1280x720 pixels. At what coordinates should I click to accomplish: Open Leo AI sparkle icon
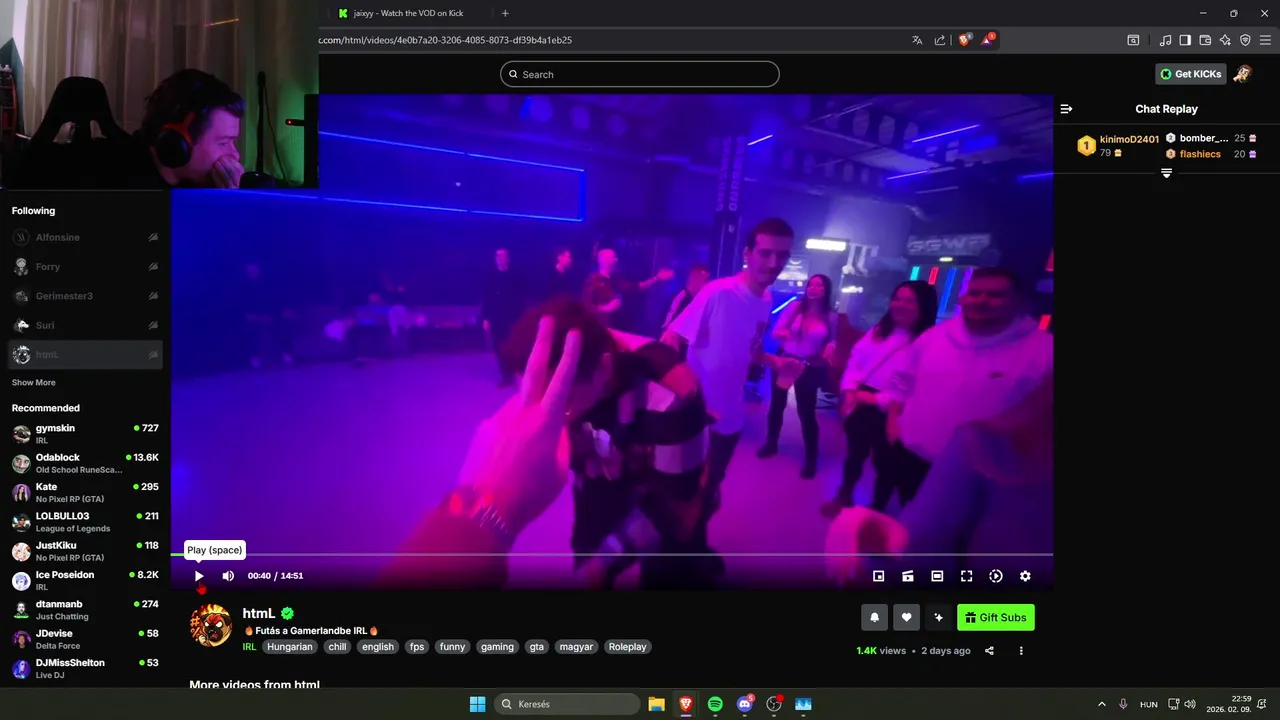(x=1225, y=40)
